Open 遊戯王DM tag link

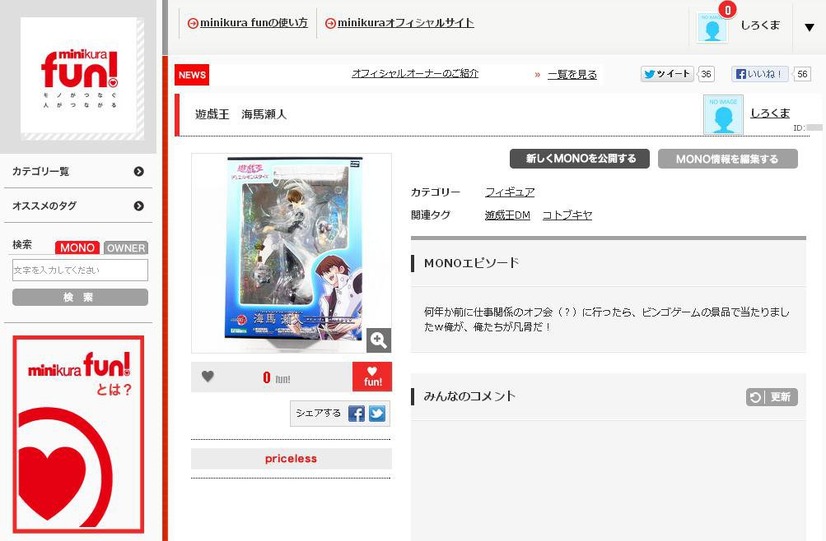507,215
